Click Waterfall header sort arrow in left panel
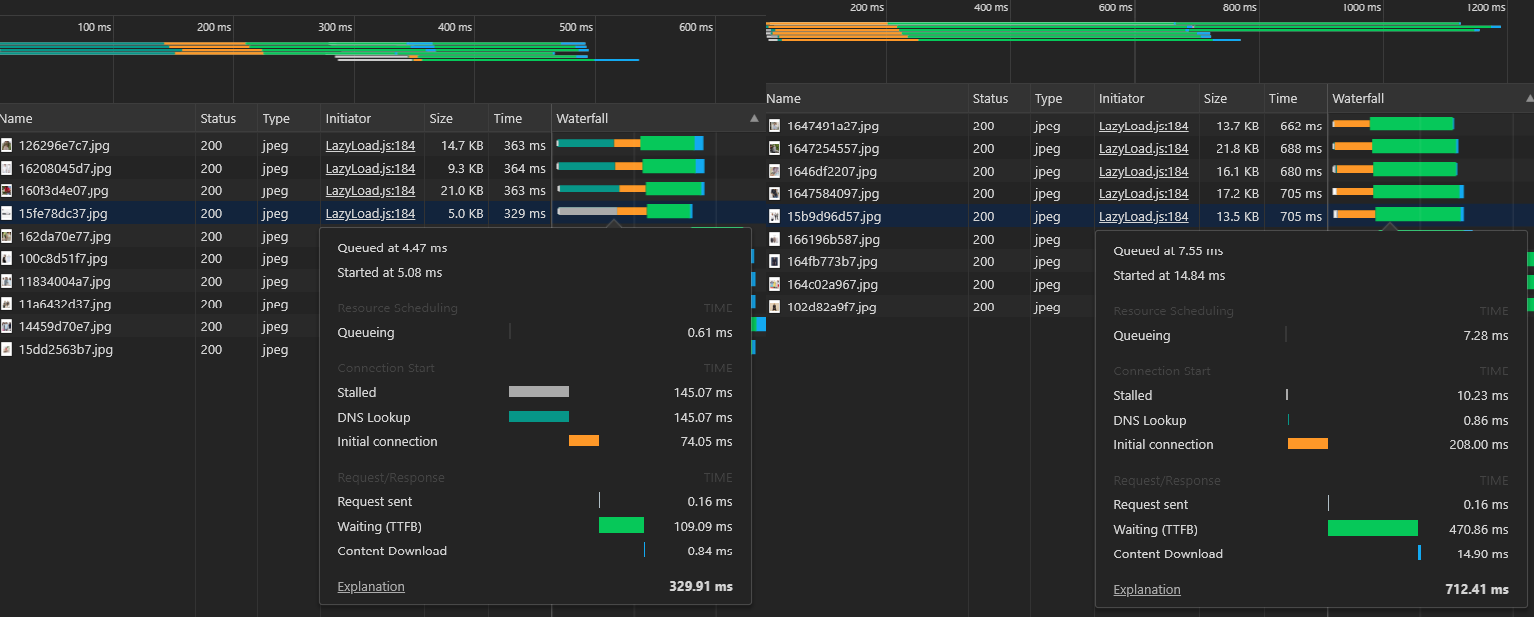The image size is (1534, 617). pos(754,118)
